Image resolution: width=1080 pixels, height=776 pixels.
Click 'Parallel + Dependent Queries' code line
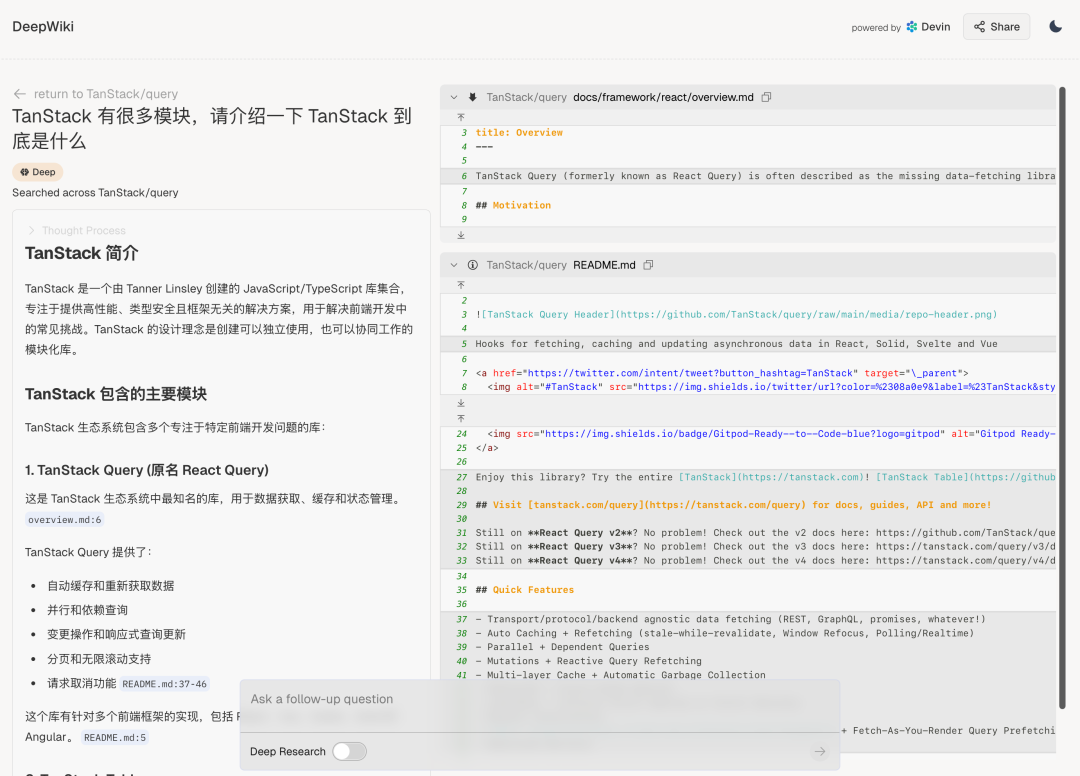point(562,647)
